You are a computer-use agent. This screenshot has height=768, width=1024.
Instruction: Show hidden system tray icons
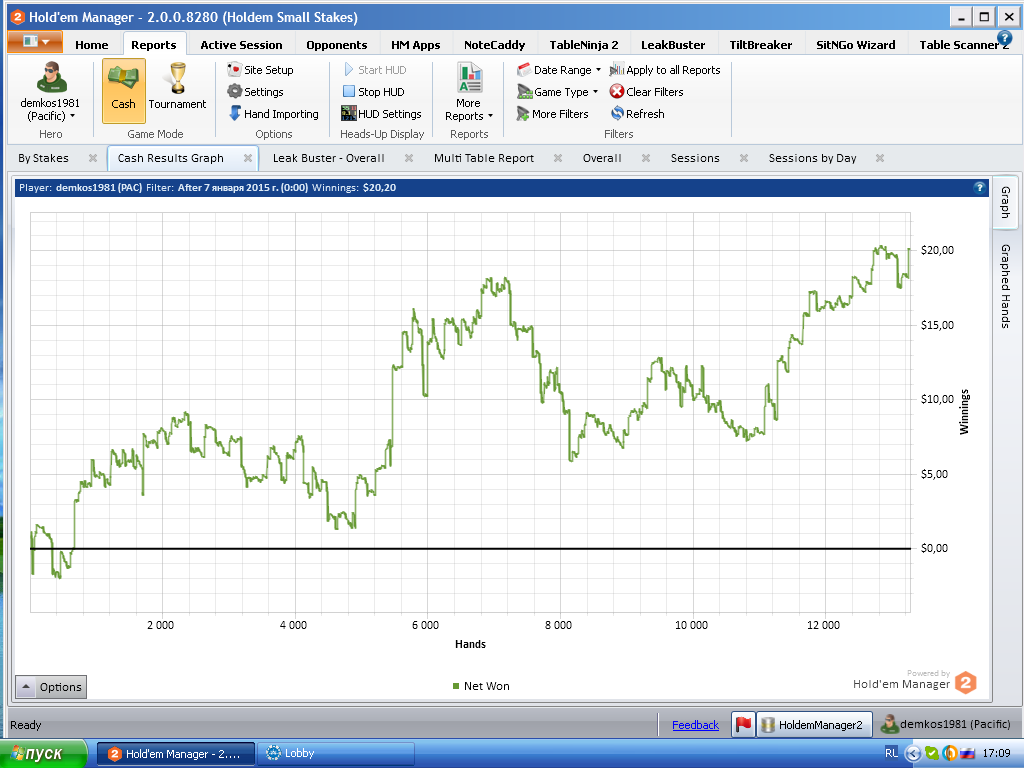coord(912,754)
